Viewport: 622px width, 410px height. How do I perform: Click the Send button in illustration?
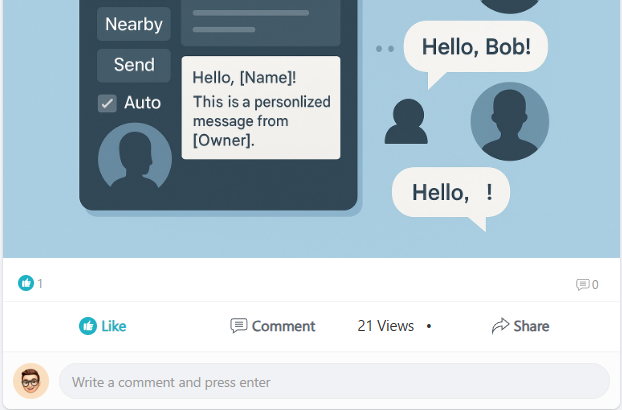click(x=134, y=65)
